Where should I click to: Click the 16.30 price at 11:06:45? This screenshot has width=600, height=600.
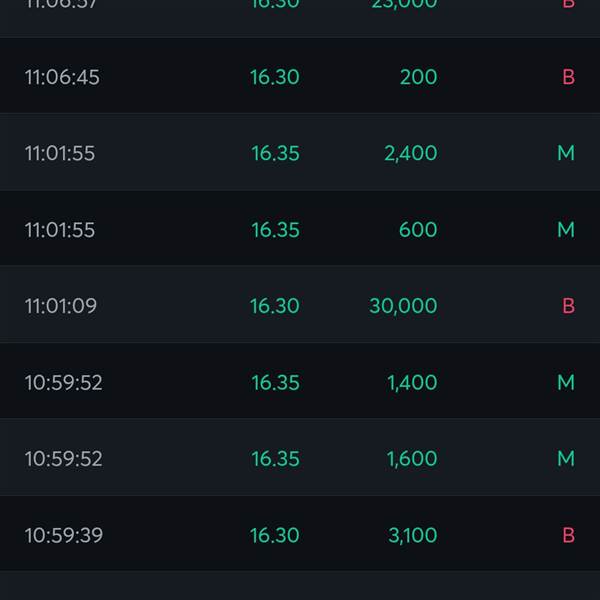[x=274, y=77]
